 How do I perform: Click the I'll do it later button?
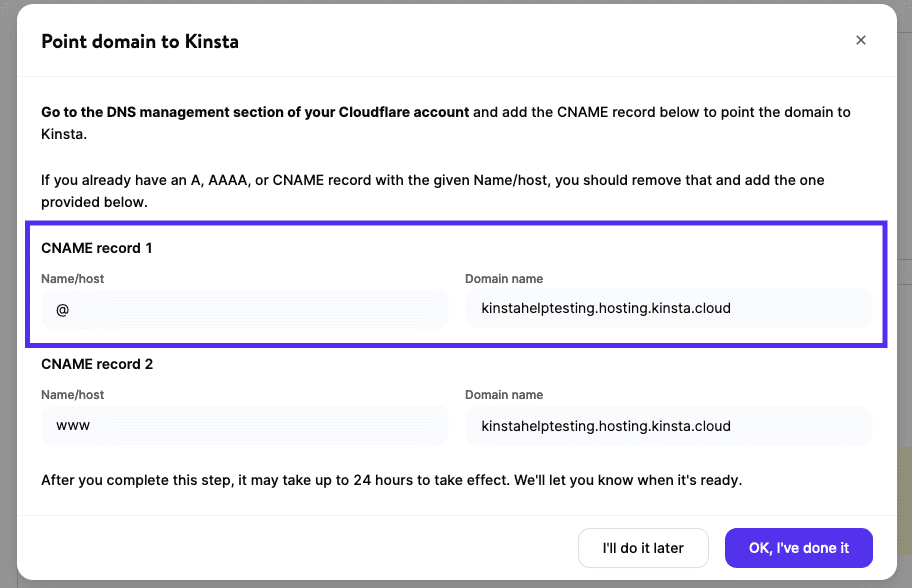[x=643, y=548]
